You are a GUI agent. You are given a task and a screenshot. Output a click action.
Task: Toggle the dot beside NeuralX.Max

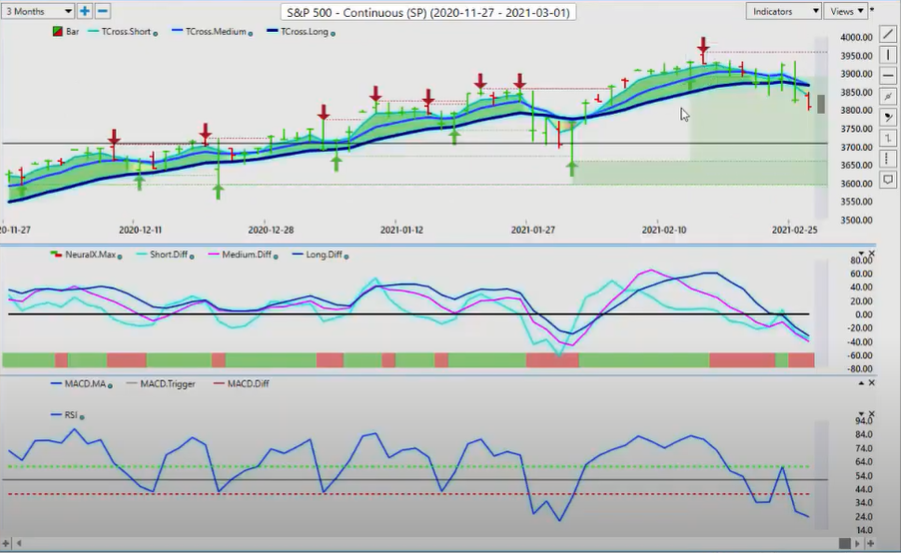120,256
